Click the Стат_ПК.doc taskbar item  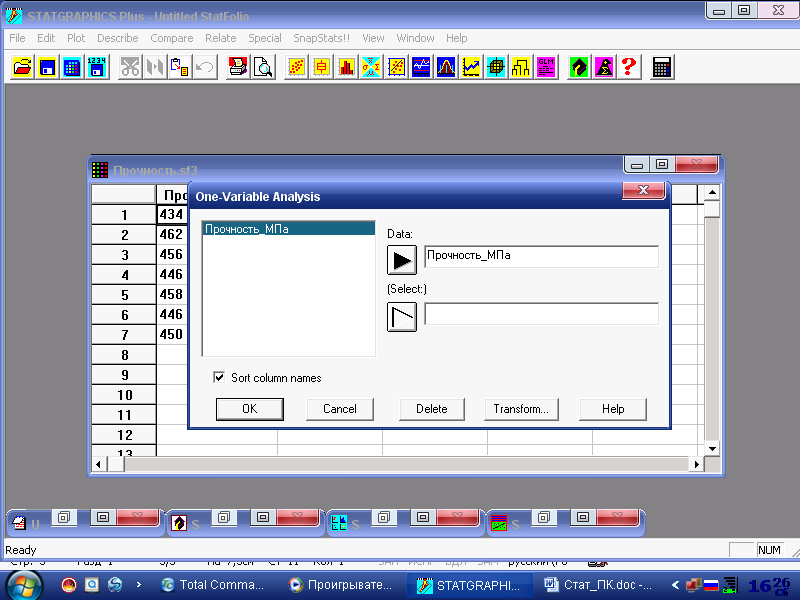[x=598, y=585]
